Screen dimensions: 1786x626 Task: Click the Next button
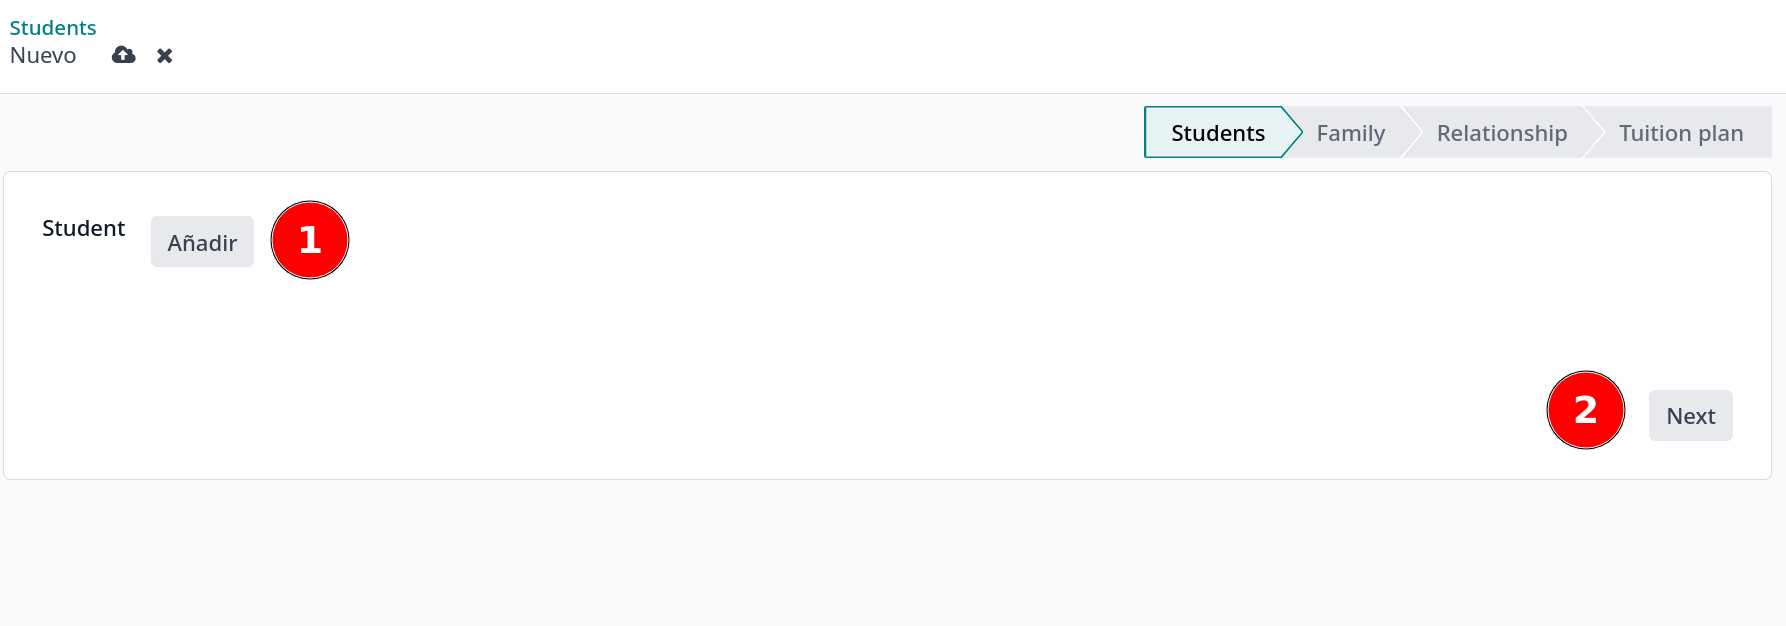point(1690,416)
